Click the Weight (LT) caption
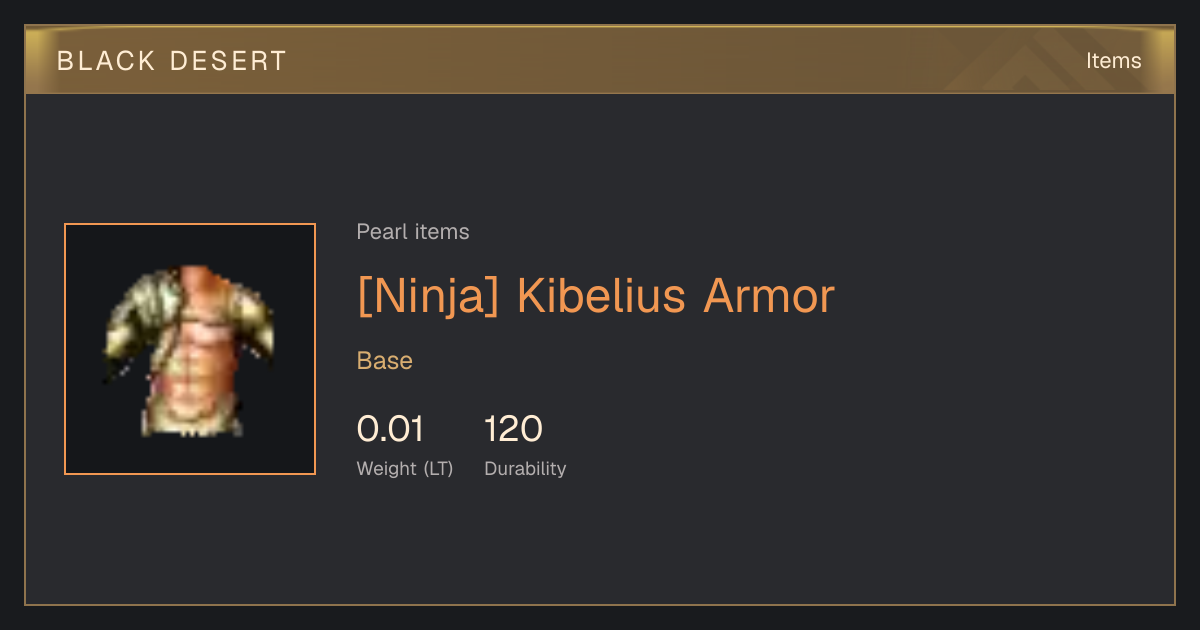This screenshot has height=630, width=1200. [x=405, y=468]
